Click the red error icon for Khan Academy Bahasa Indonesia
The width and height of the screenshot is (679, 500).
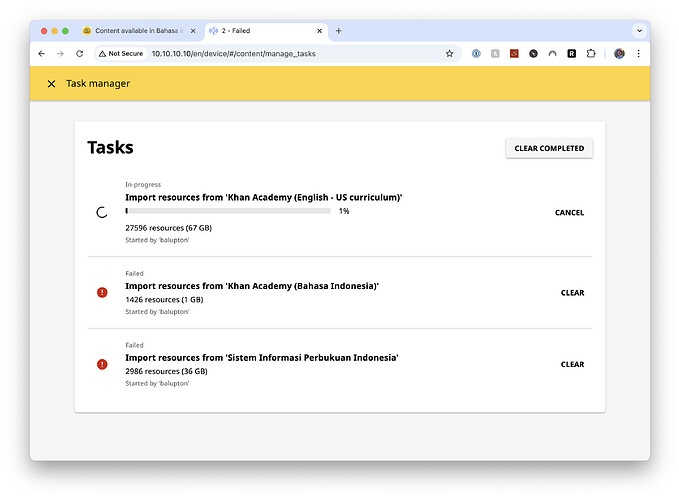(x=102, y=293)
